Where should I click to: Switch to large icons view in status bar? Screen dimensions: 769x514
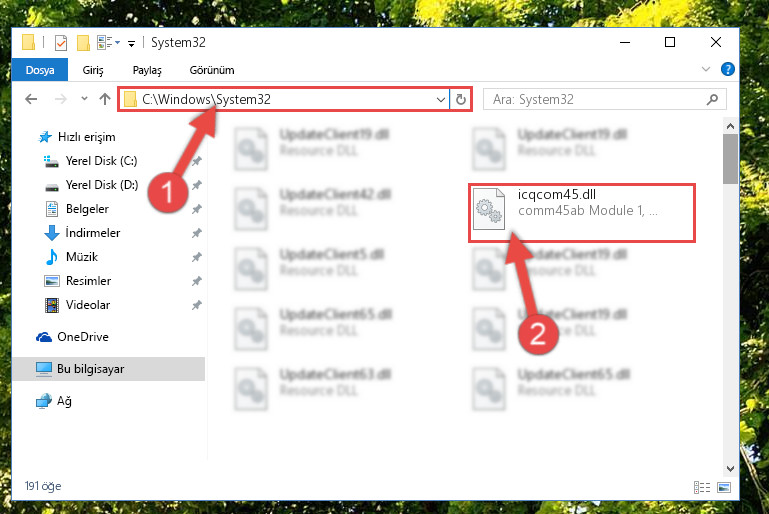pos(724,487)
